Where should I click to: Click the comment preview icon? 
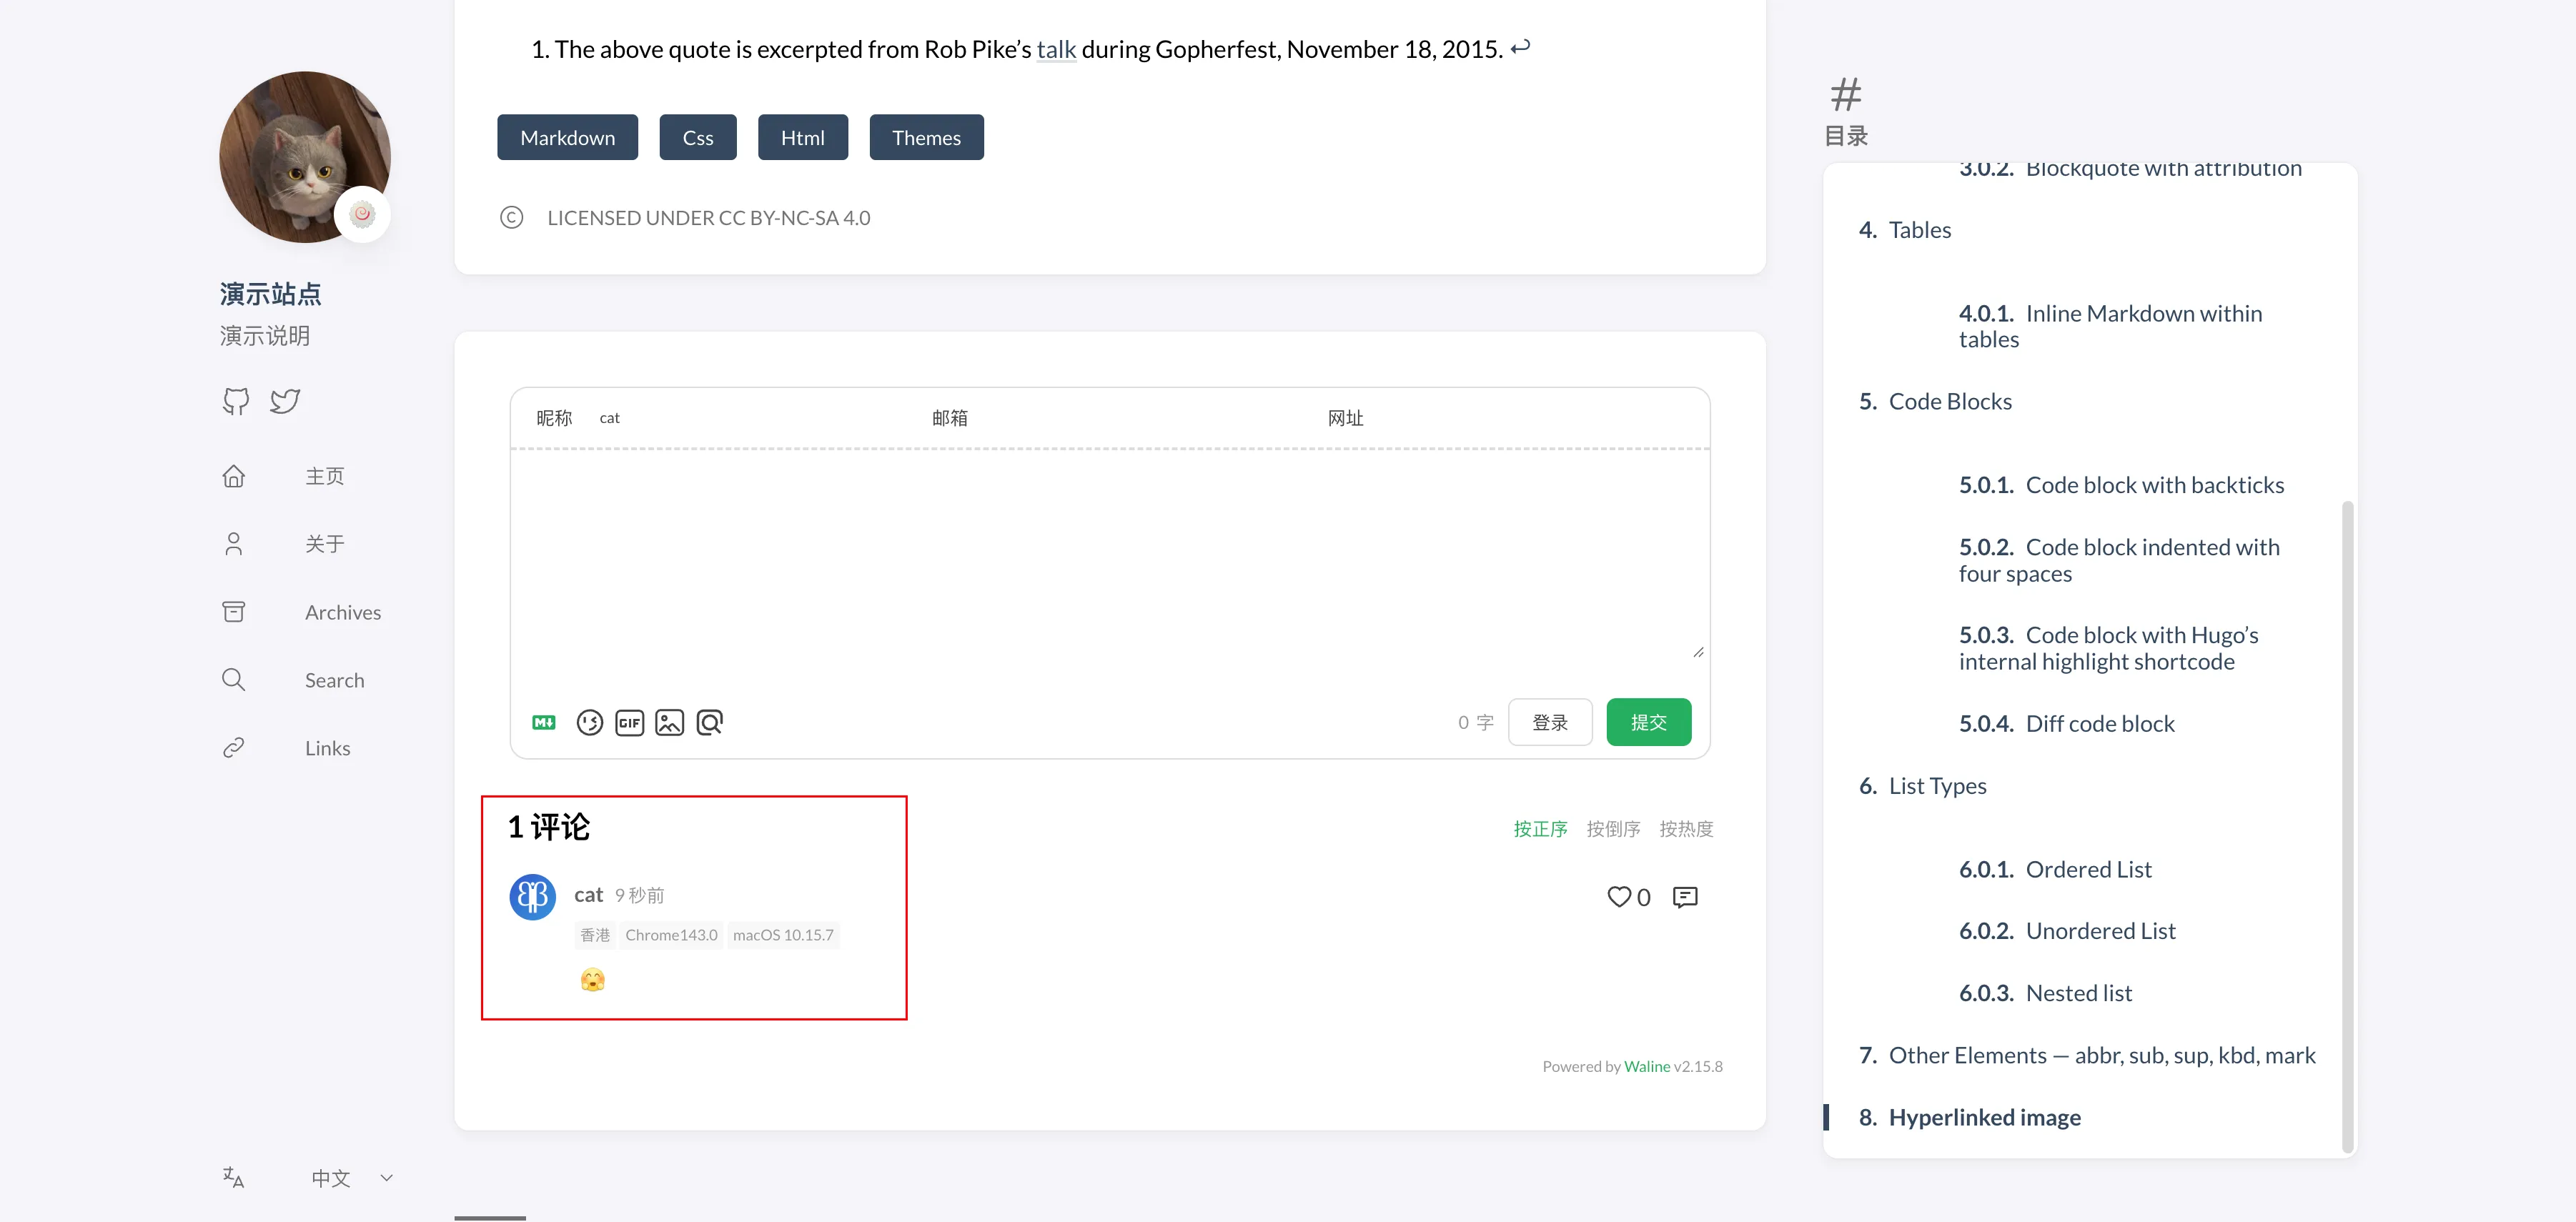[x=709, y=722]
